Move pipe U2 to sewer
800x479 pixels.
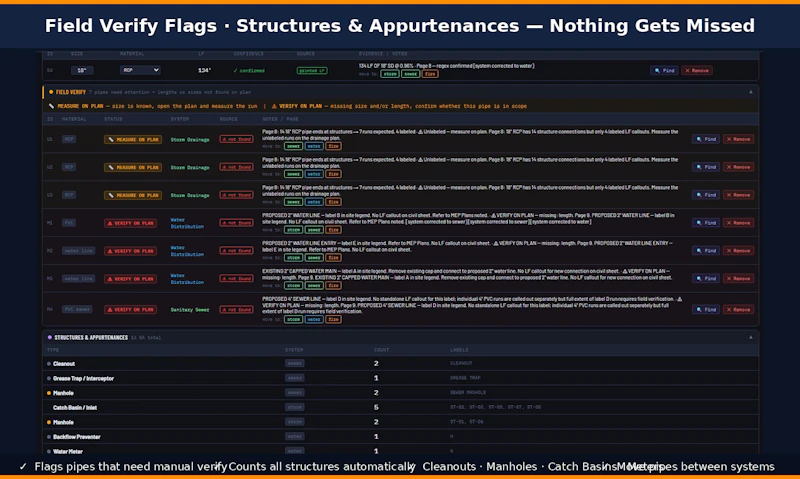[x=293, y=174]
